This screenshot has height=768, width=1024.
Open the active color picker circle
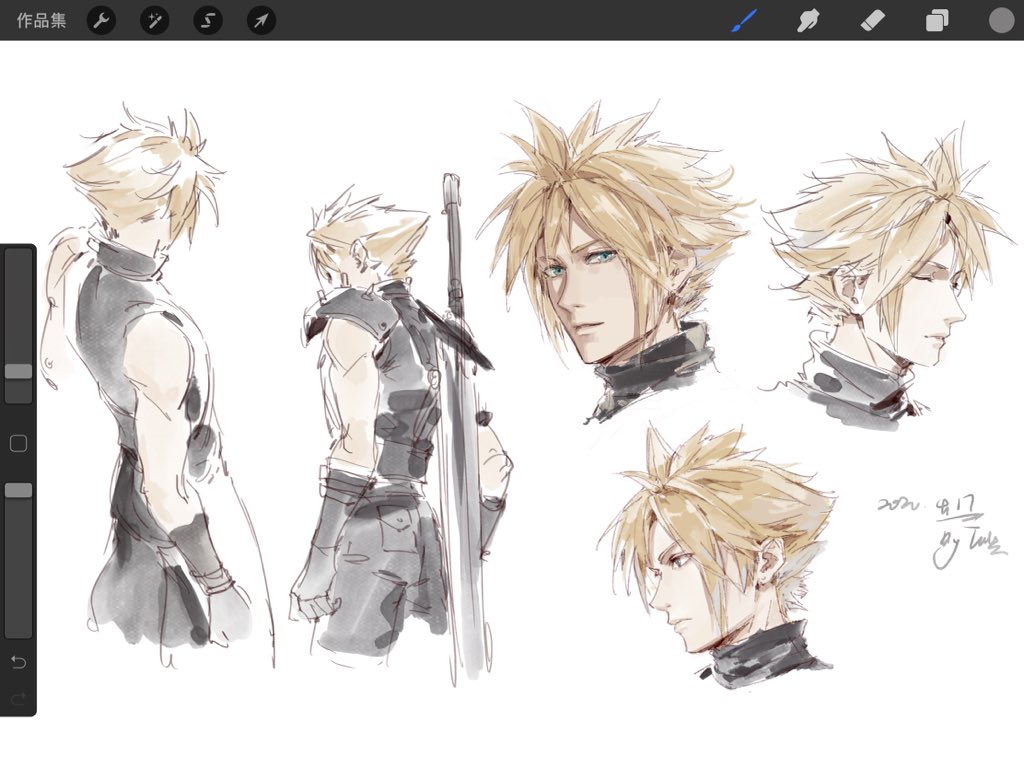[1001, 20]
